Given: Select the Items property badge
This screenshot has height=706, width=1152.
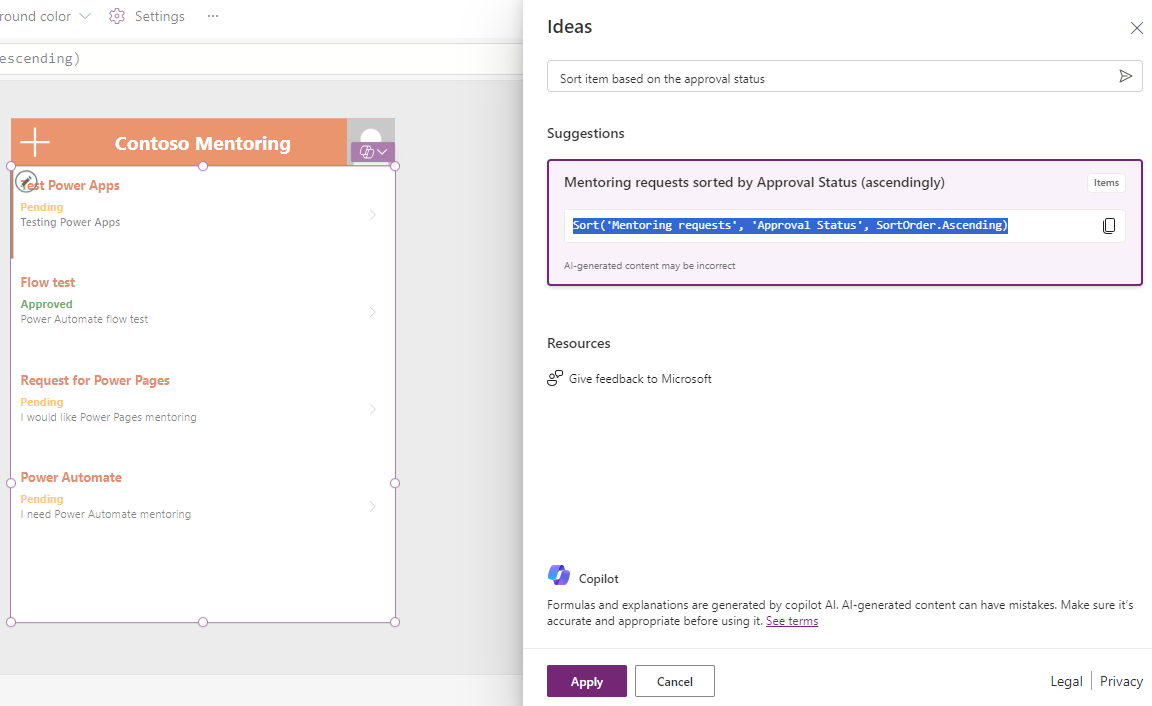Looking at the screenshot, I should point(1106,182).
